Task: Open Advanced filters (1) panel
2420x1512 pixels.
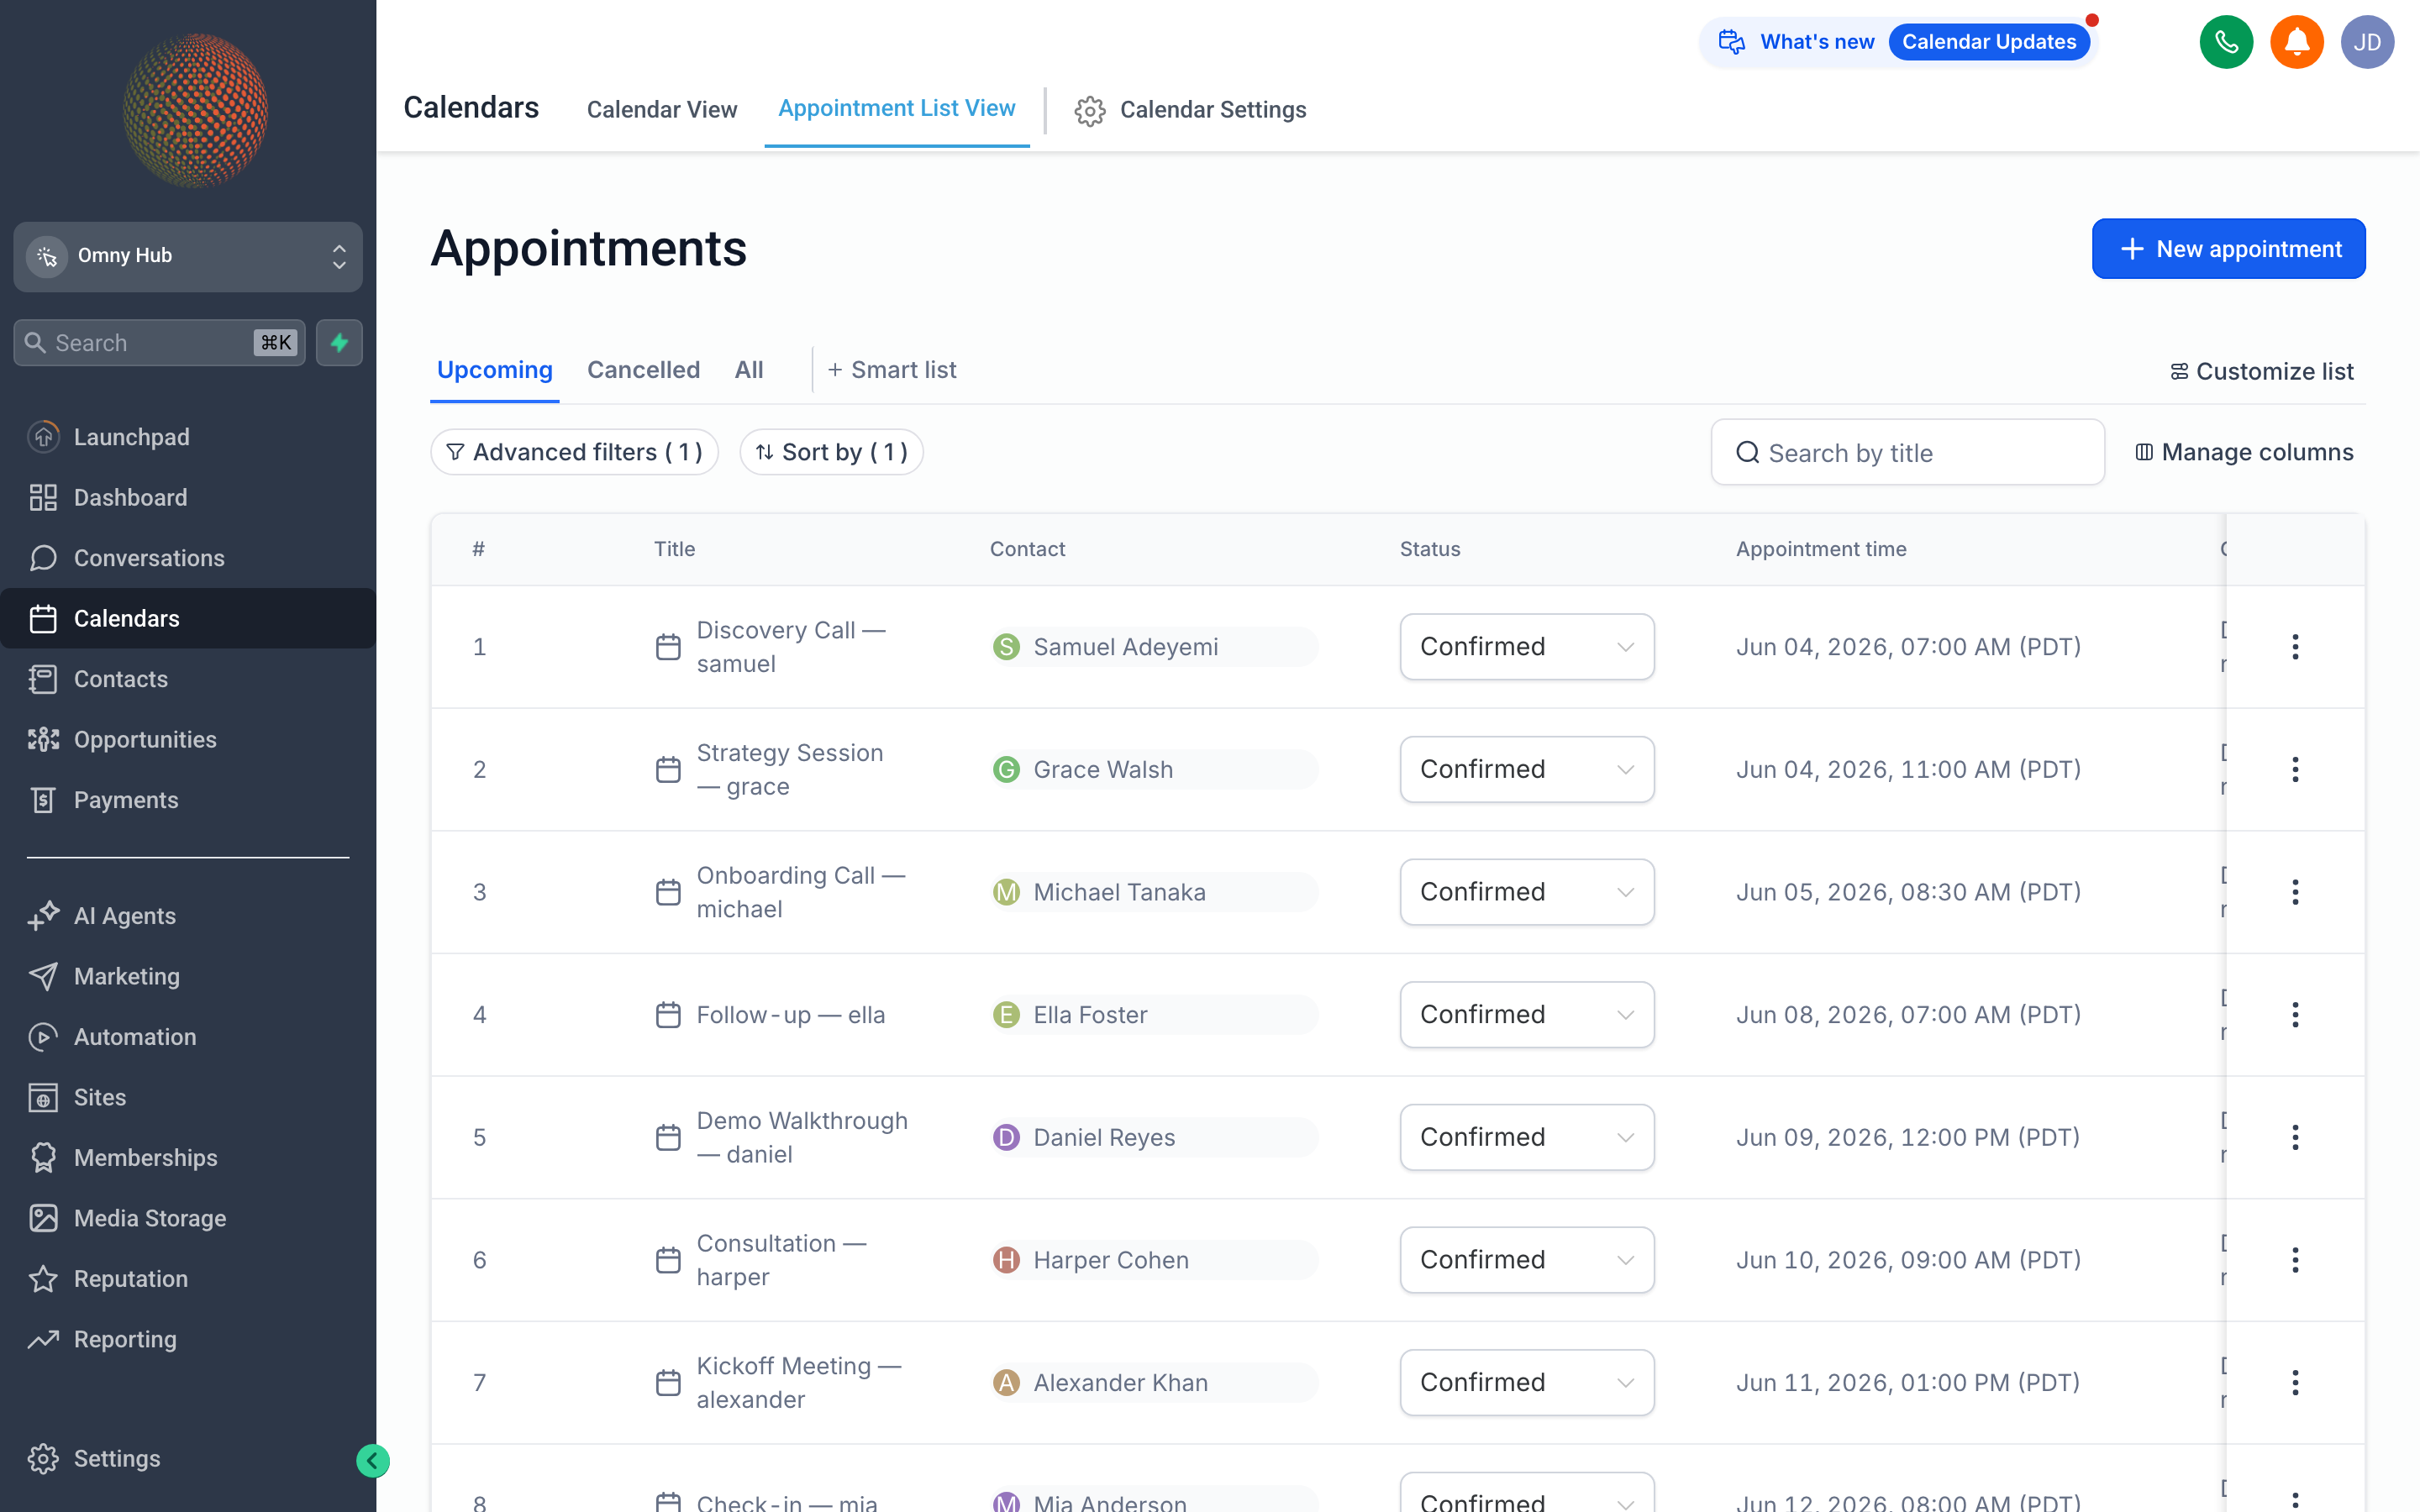Action: pos(574,452)
